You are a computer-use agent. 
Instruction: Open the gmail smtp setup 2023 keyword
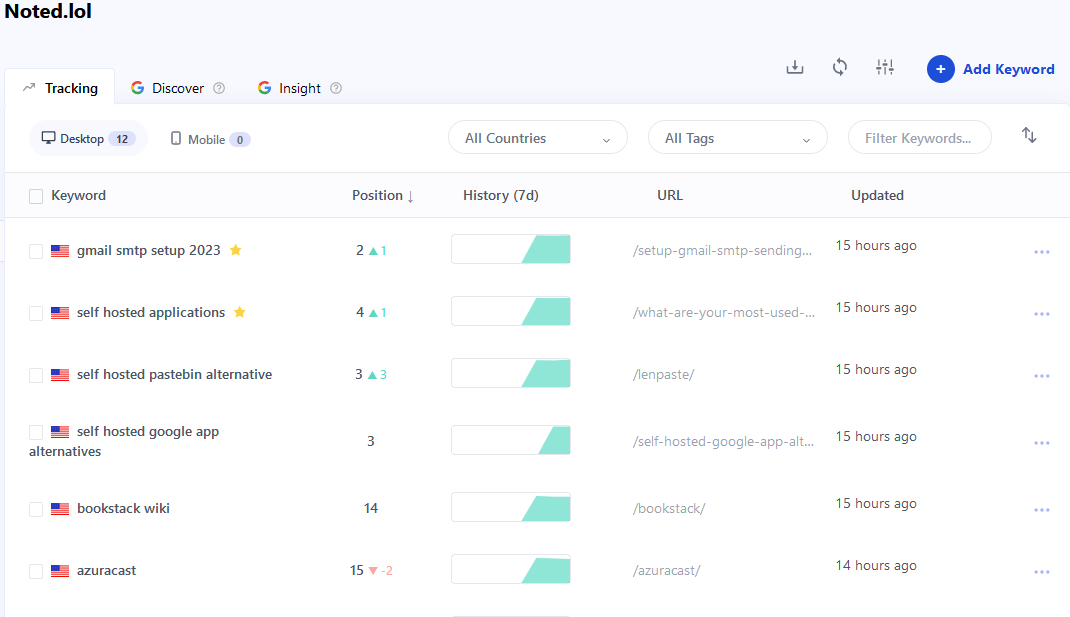click(149, 250)
